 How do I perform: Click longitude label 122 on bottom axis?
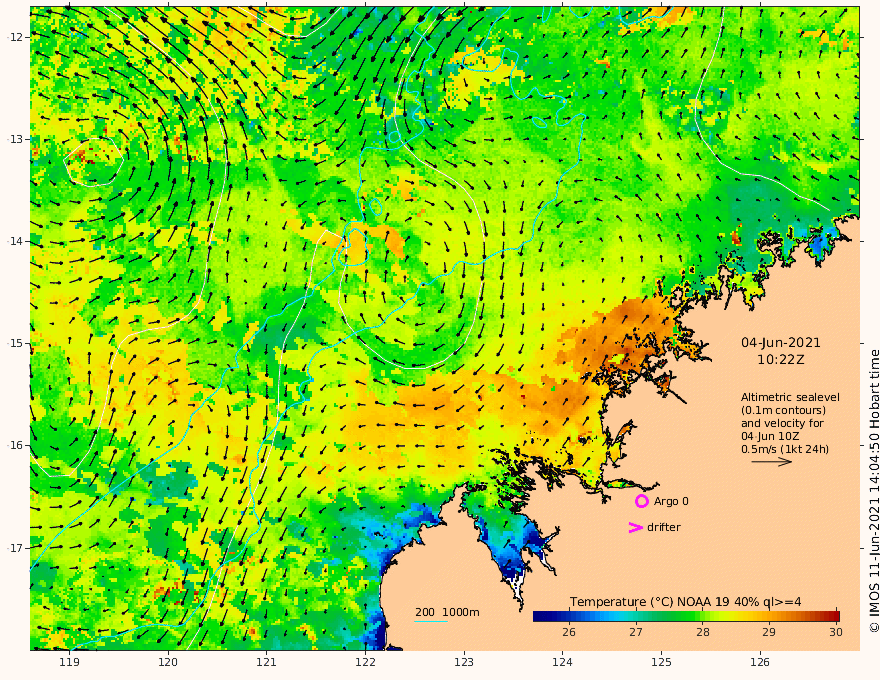click(x=365, y=662)
